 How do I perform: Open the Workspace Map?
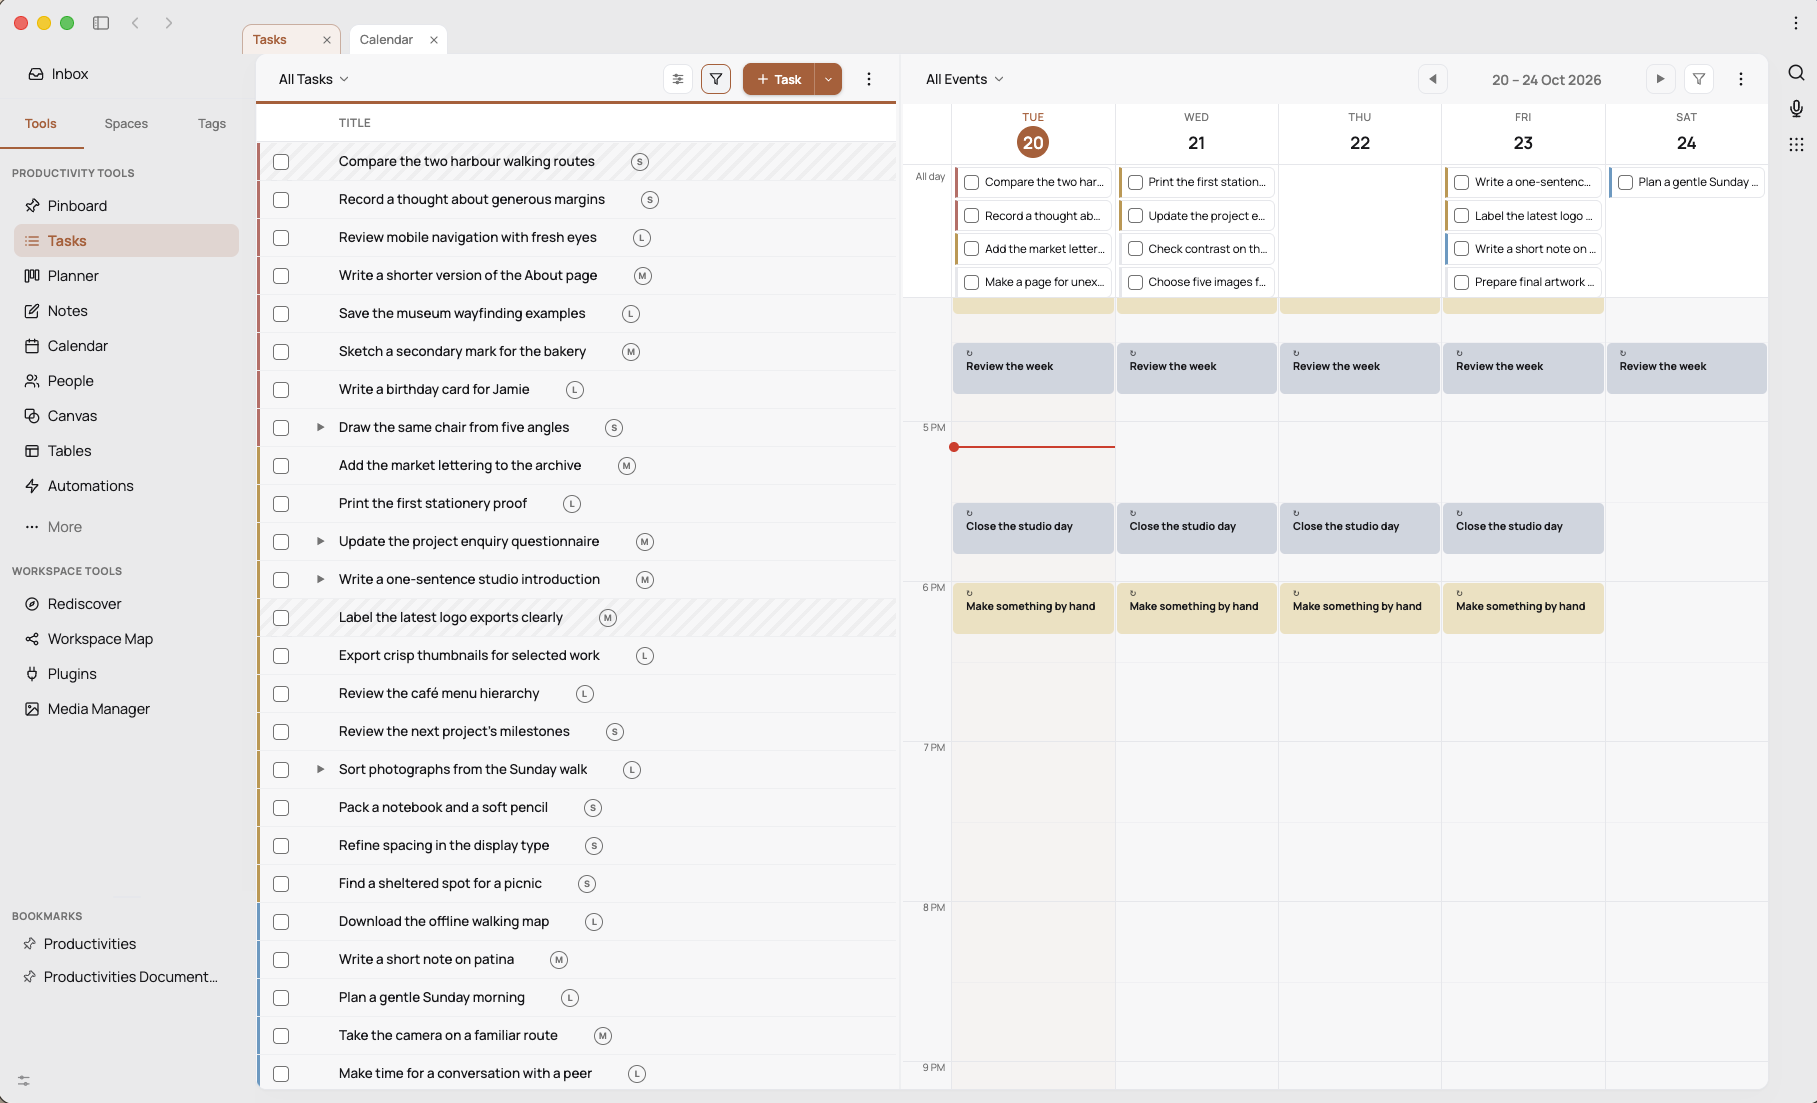pyautogui.click(x=126, y=639)
